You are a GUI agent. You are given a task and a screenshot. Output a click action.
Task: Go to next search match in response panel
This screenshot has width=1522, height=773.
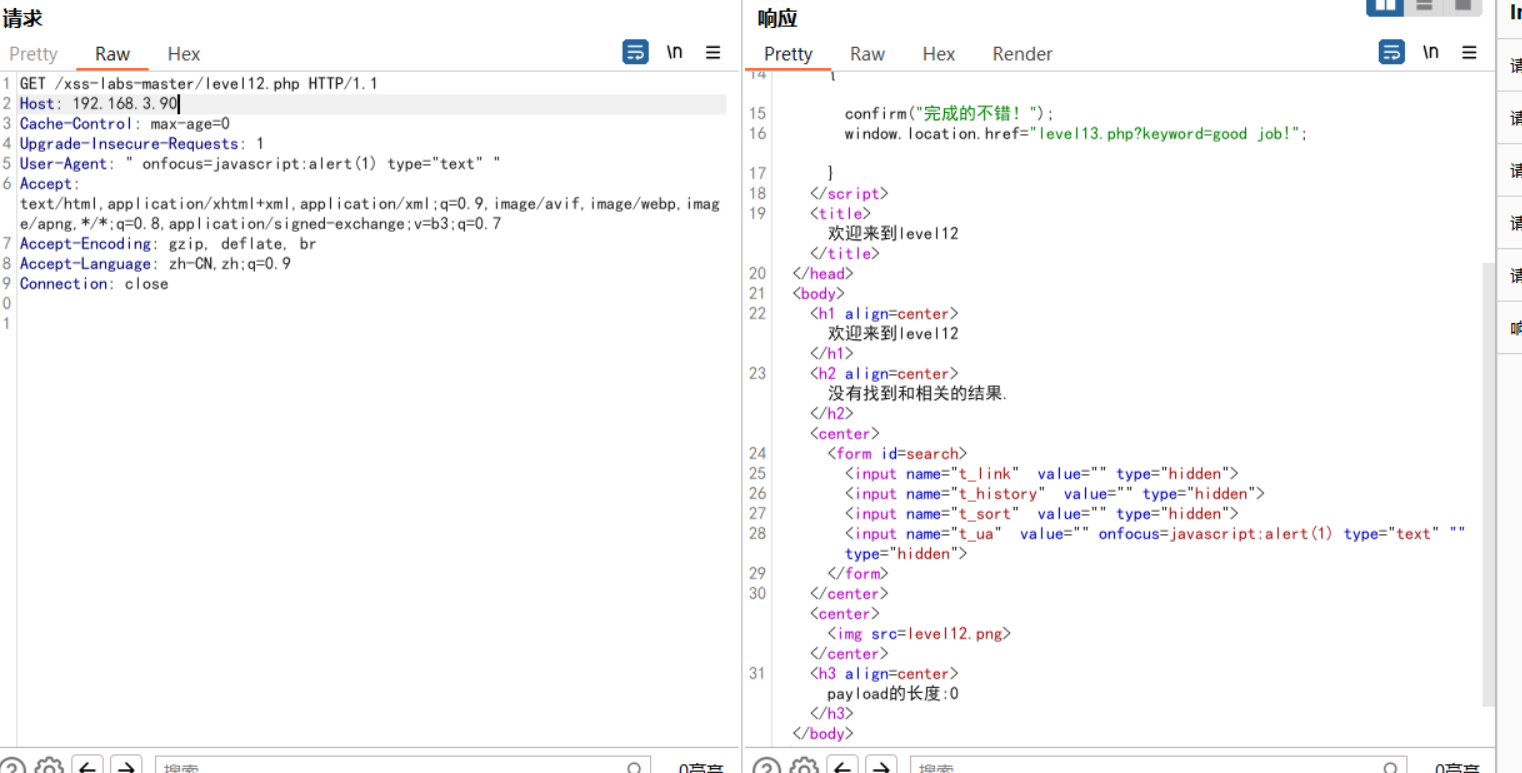[882, 766]
